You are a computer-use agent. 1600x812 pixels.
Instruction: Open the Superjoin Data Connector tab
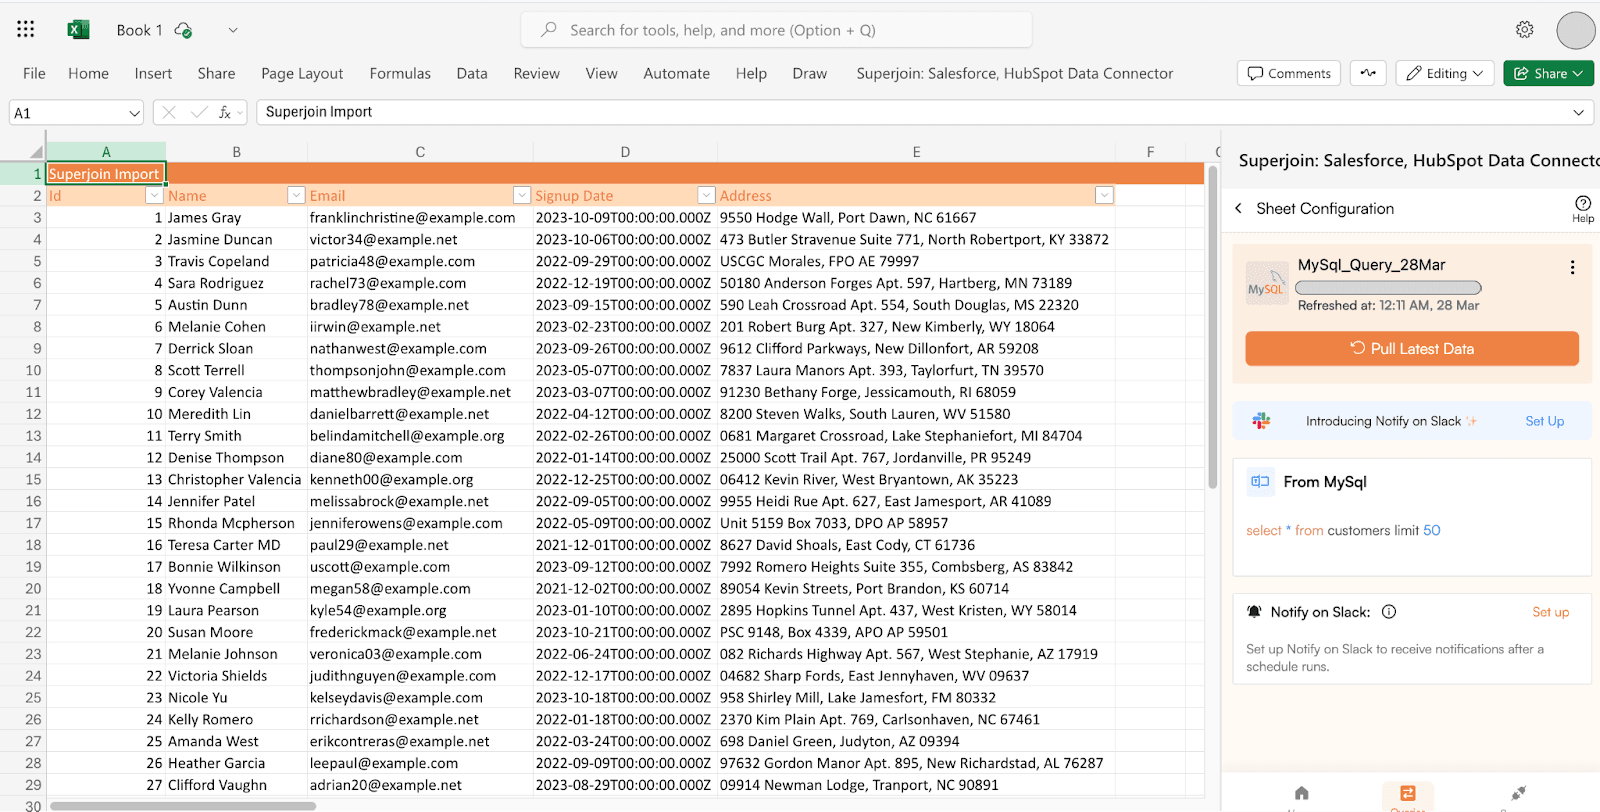[x=1014, y=73]
